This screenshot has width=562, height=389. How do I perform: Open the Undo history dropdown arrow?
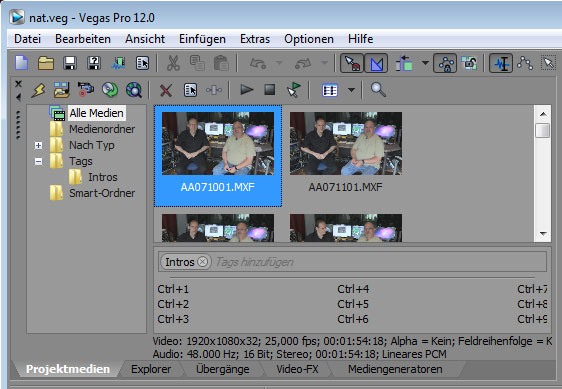279,63
